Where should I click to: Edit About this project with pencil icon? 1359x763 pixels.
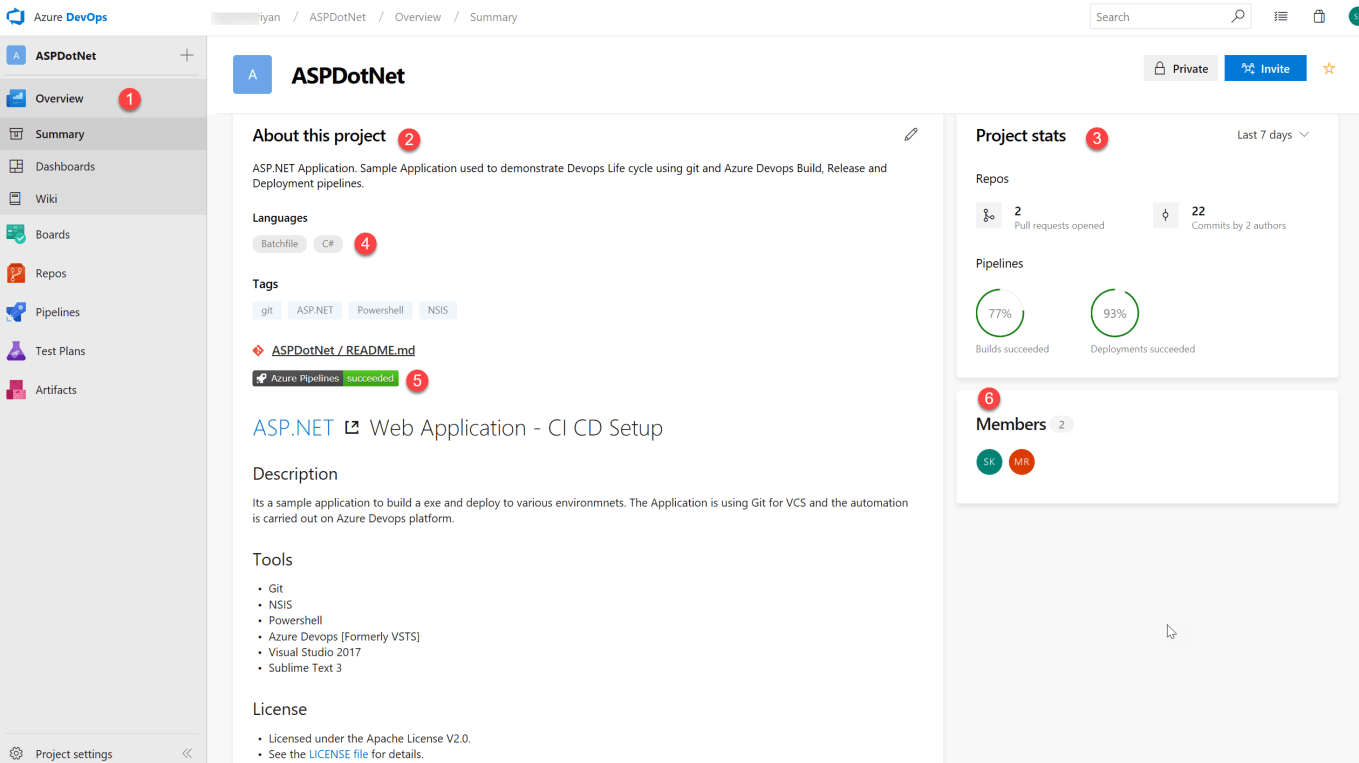tap(910, 134)
